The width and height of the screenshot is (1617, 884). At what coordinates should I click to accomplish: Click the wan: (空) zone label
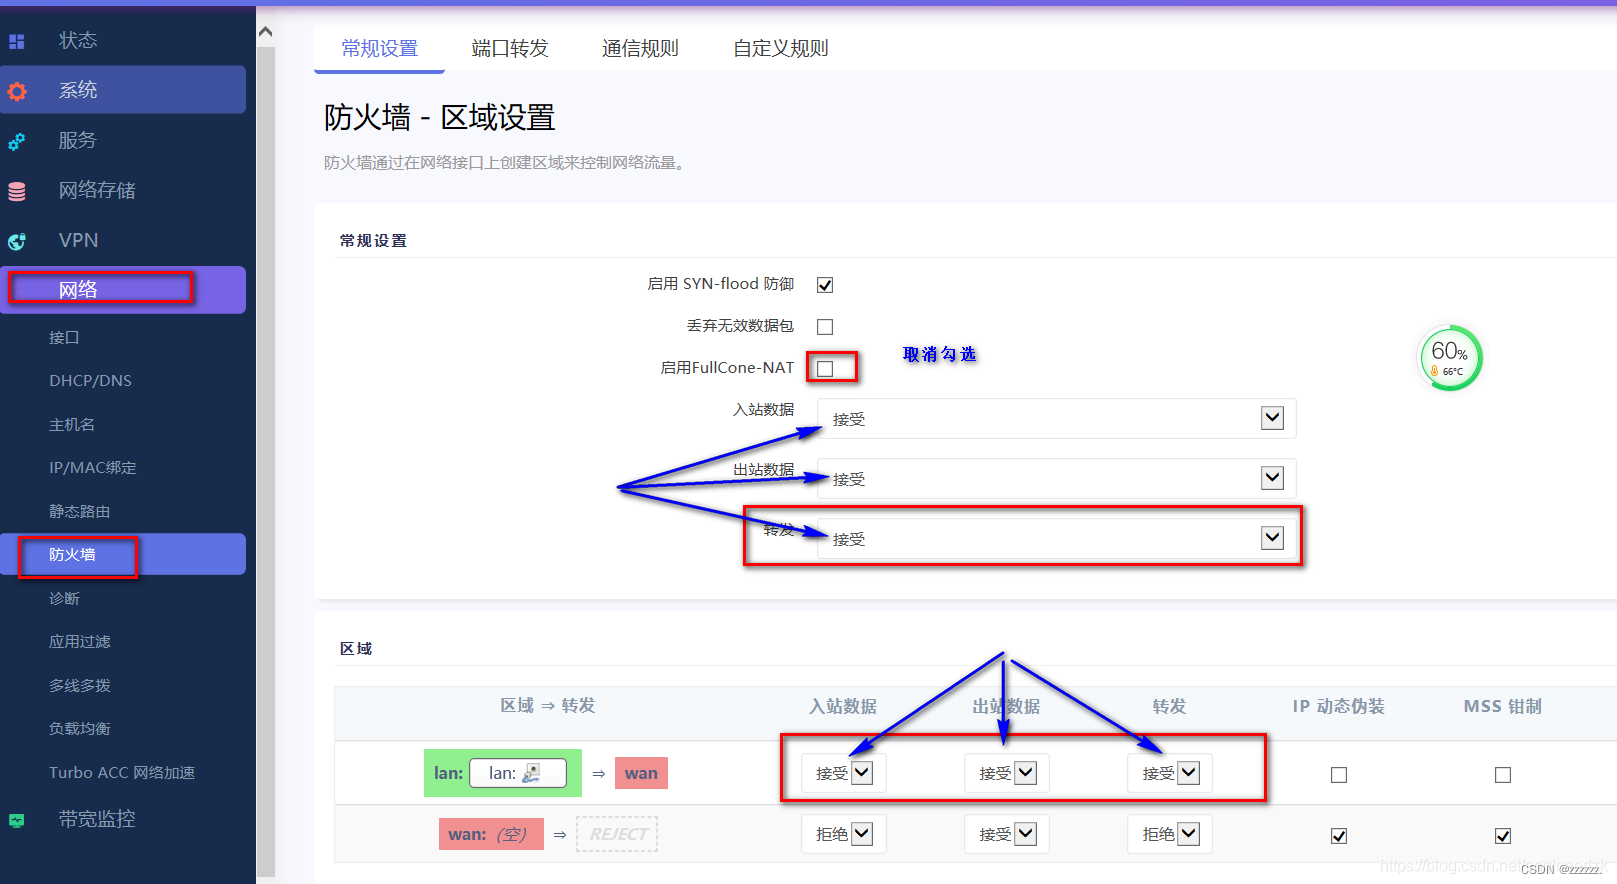pyautogui.click(x=491, y=834)
